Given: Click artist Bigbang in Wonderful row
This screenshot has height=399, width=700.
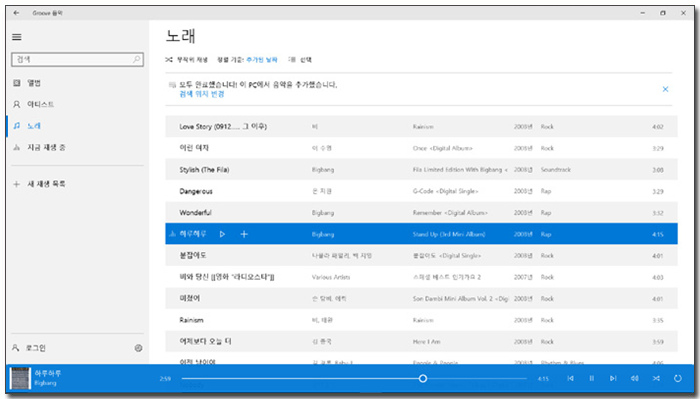Looking at the screenshot, I should click(323, 212).
